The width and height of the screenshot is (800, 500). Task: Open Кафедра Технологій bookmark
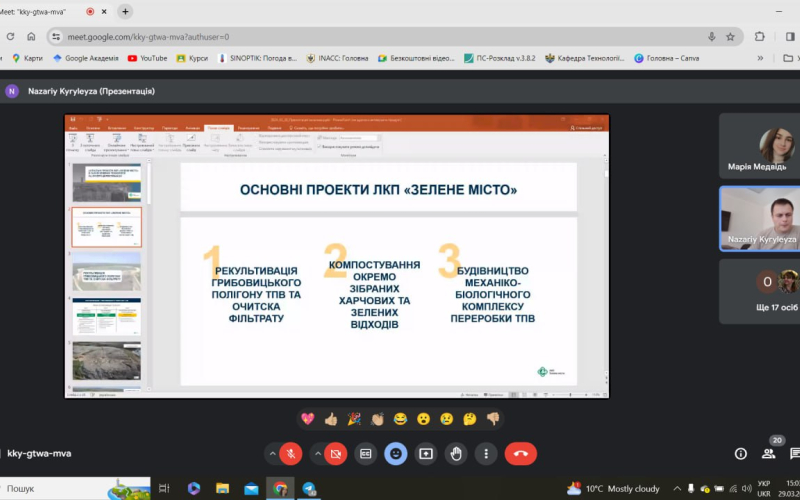tap(585, 58)
